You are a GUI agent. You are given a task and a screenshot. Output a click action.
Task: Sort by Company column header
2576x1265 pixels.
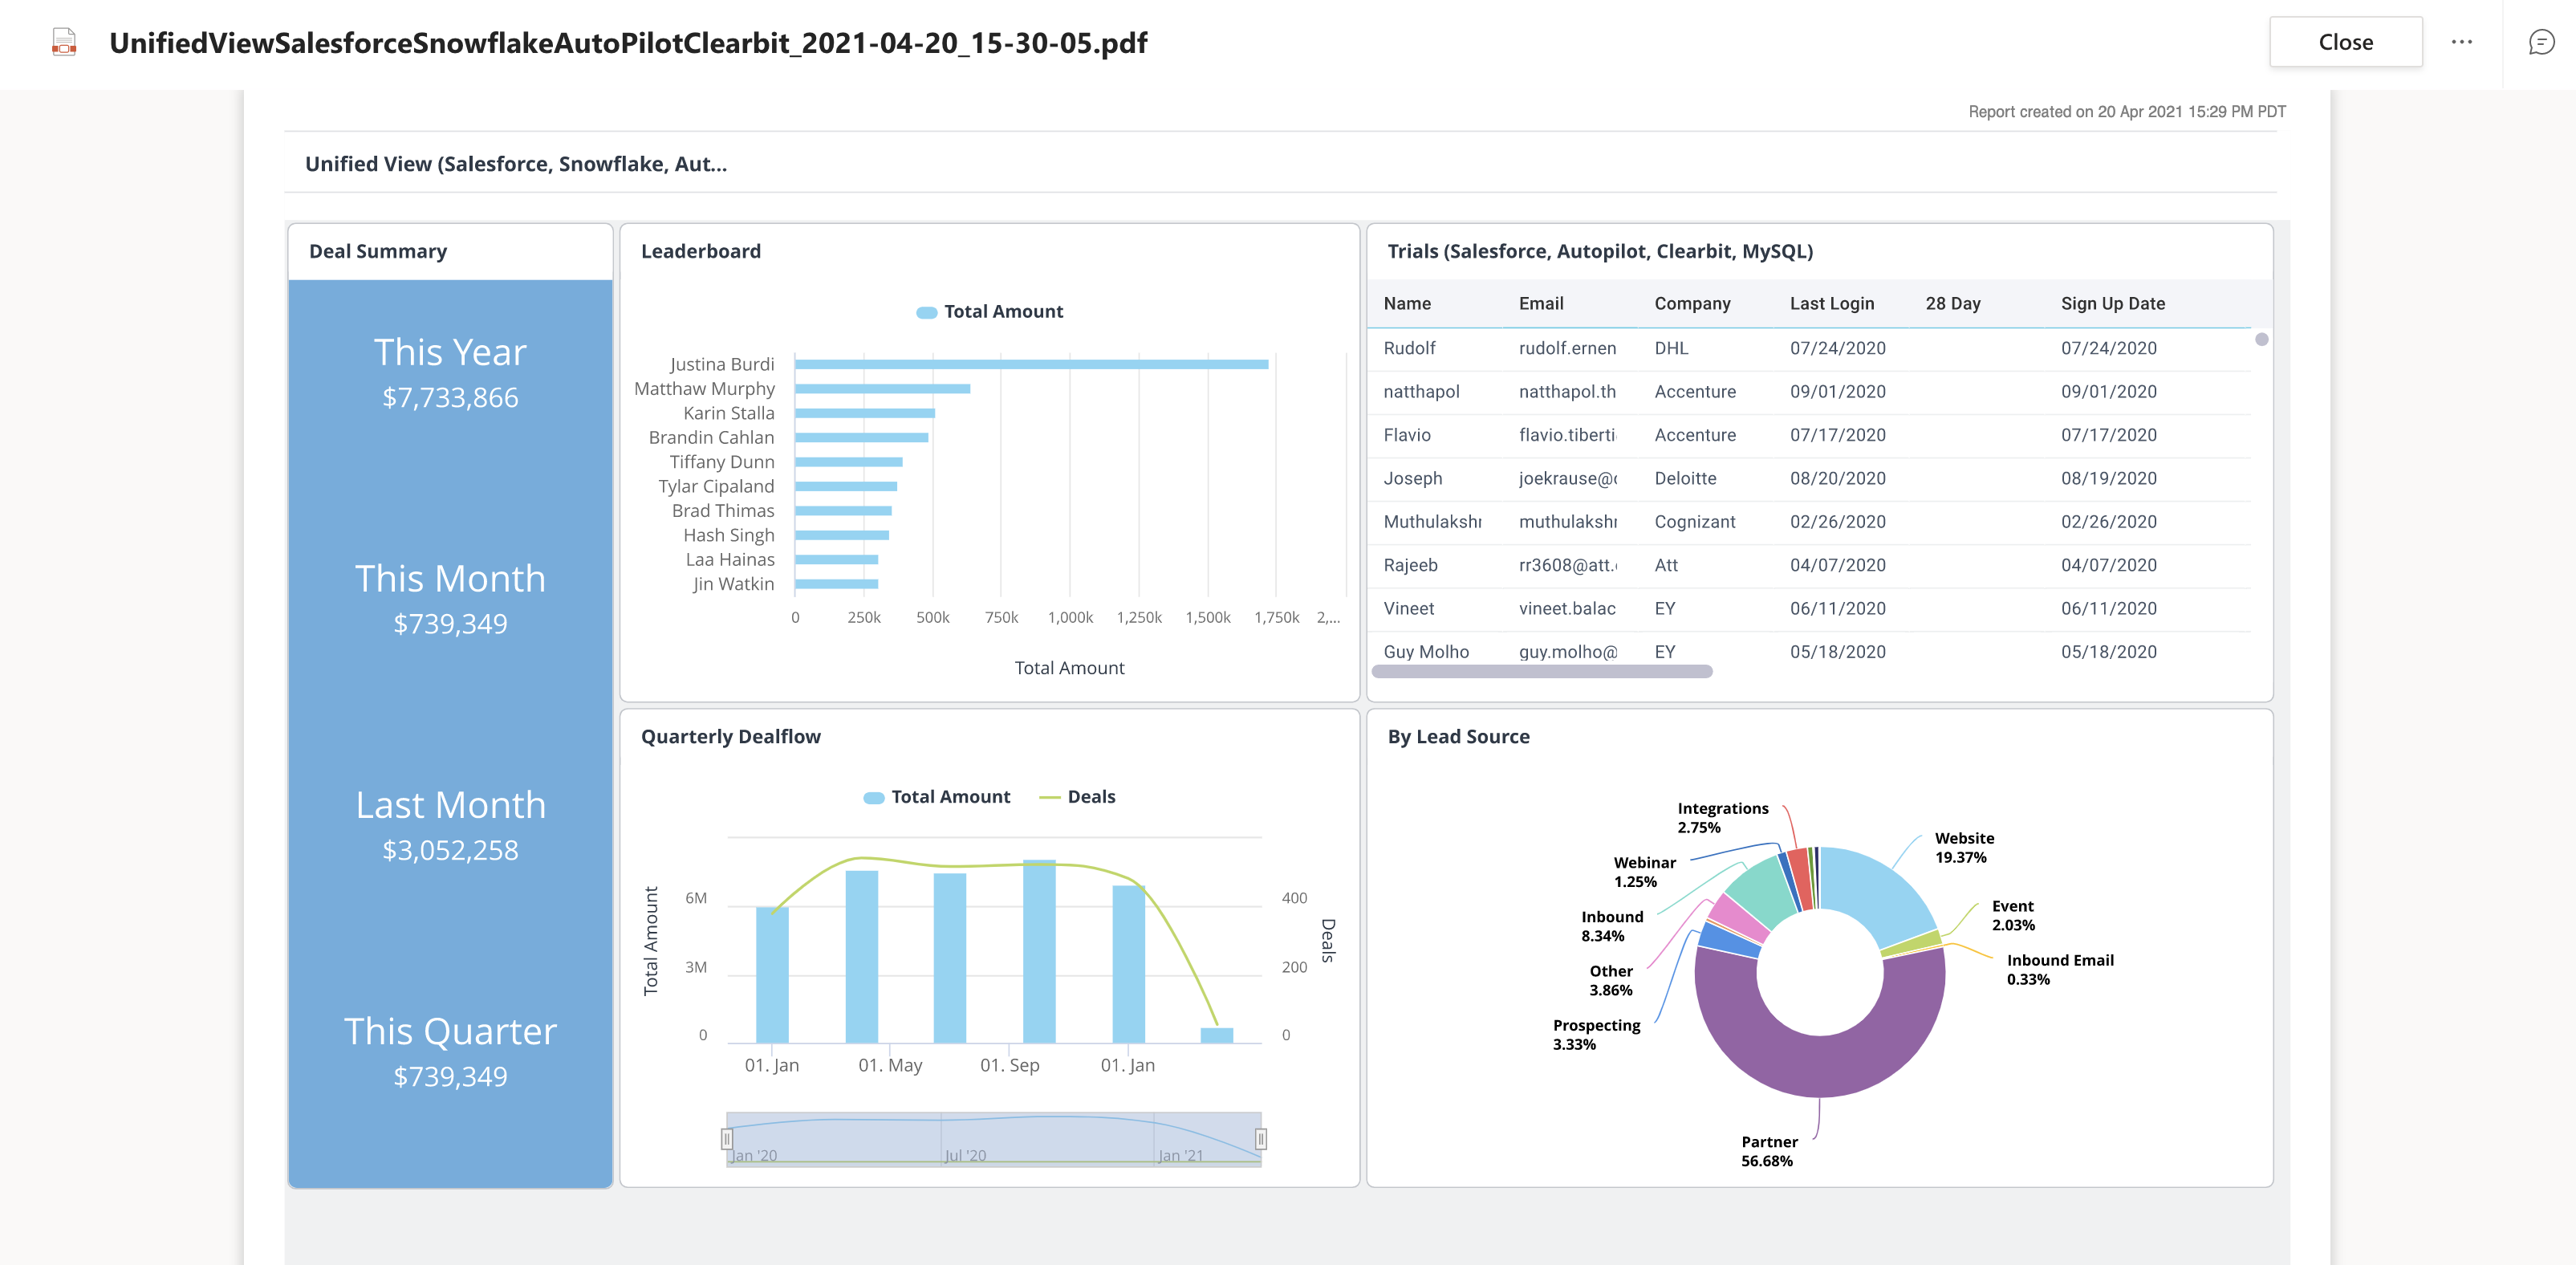pyautogui.click(x=1692, y=304)
